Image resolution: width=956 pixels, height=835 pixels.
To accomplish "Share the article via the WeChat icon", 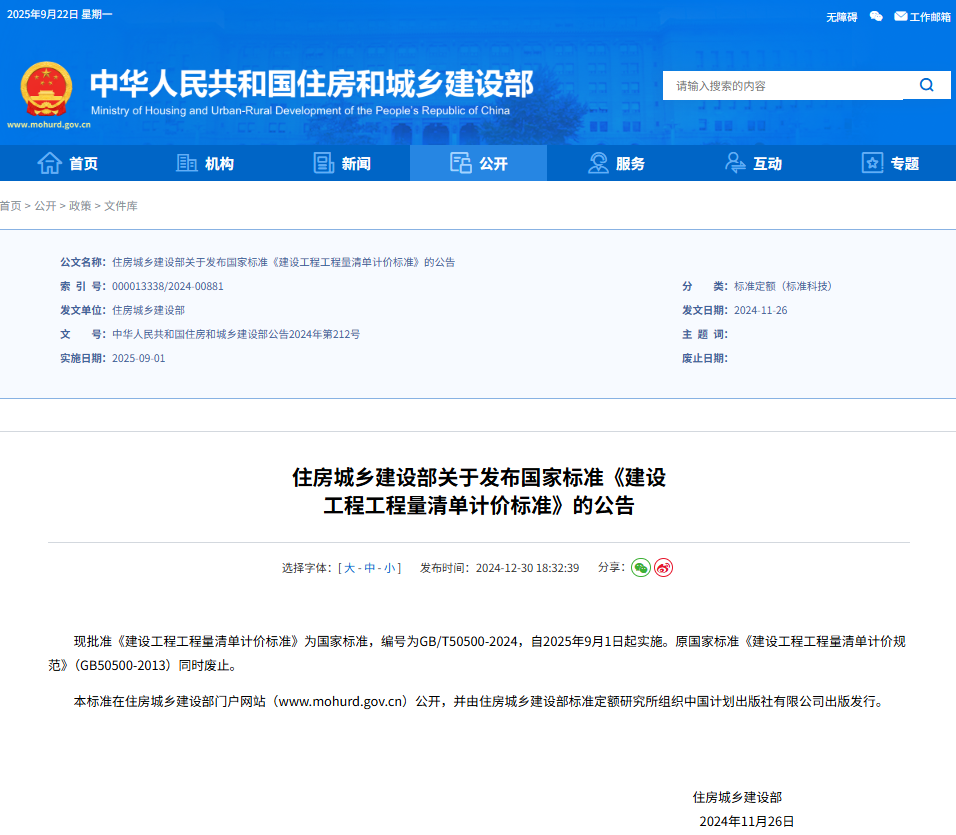I will (x=639, y=567).
